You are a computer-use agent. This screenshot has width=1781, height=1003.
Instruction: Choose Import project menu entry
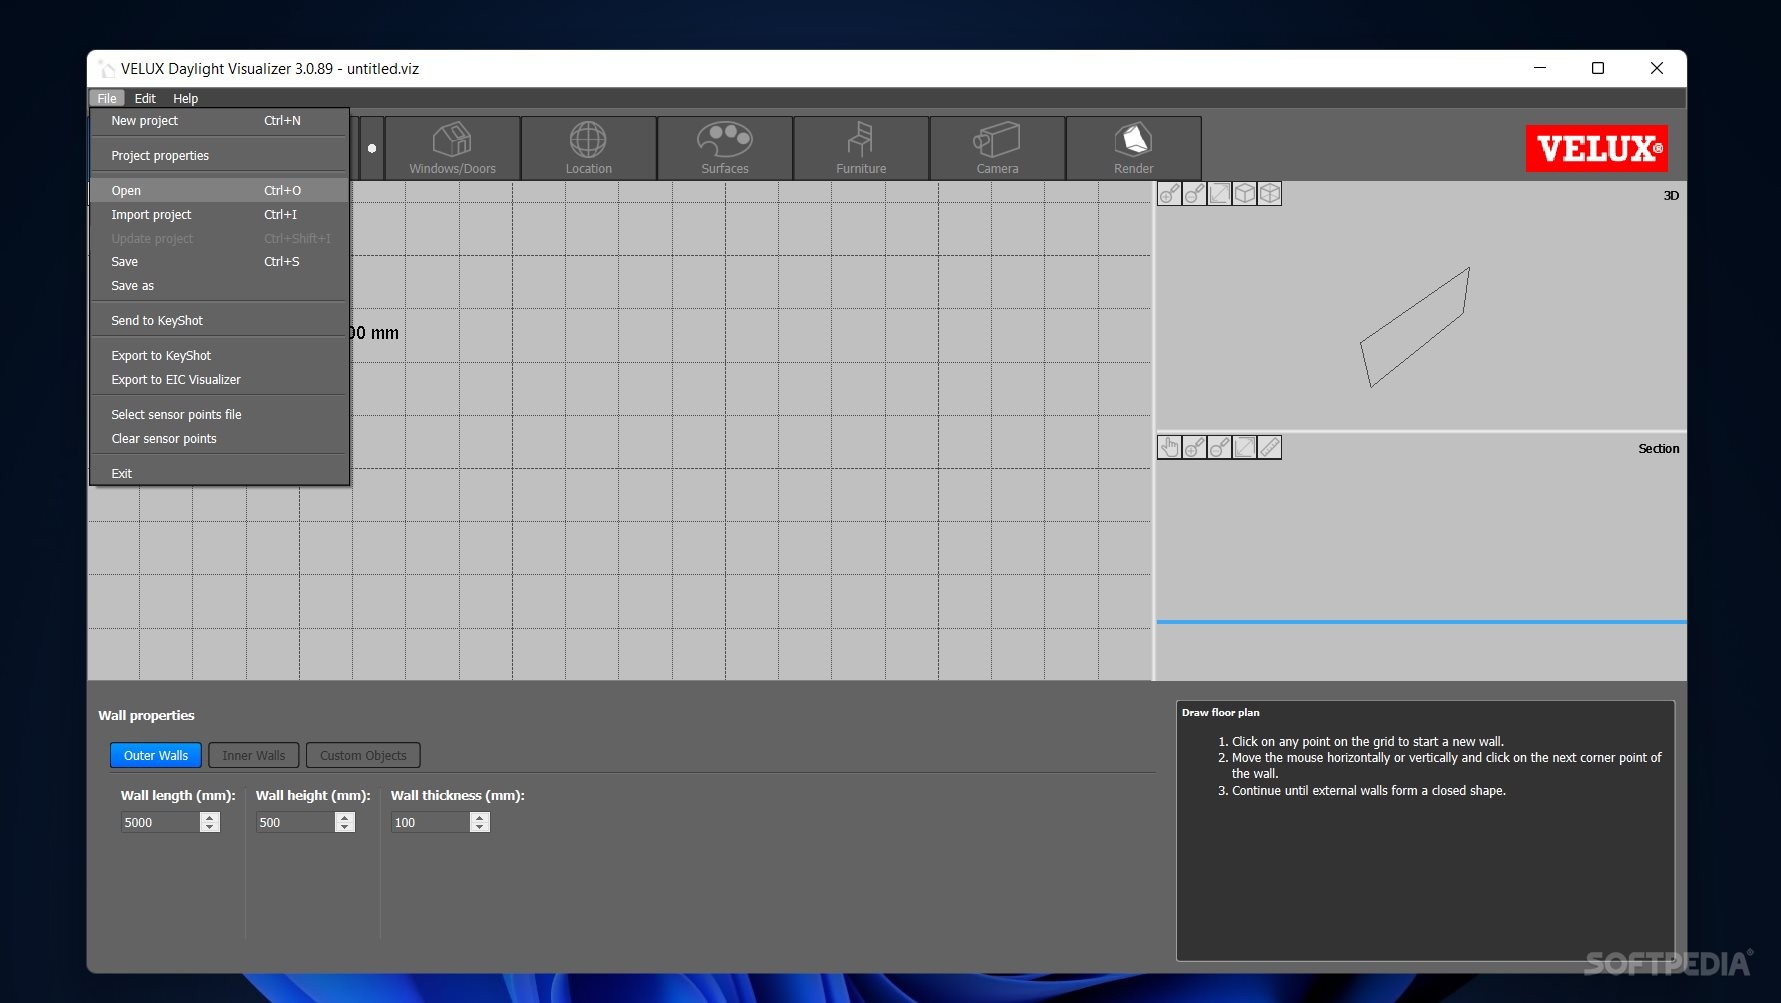219,214
